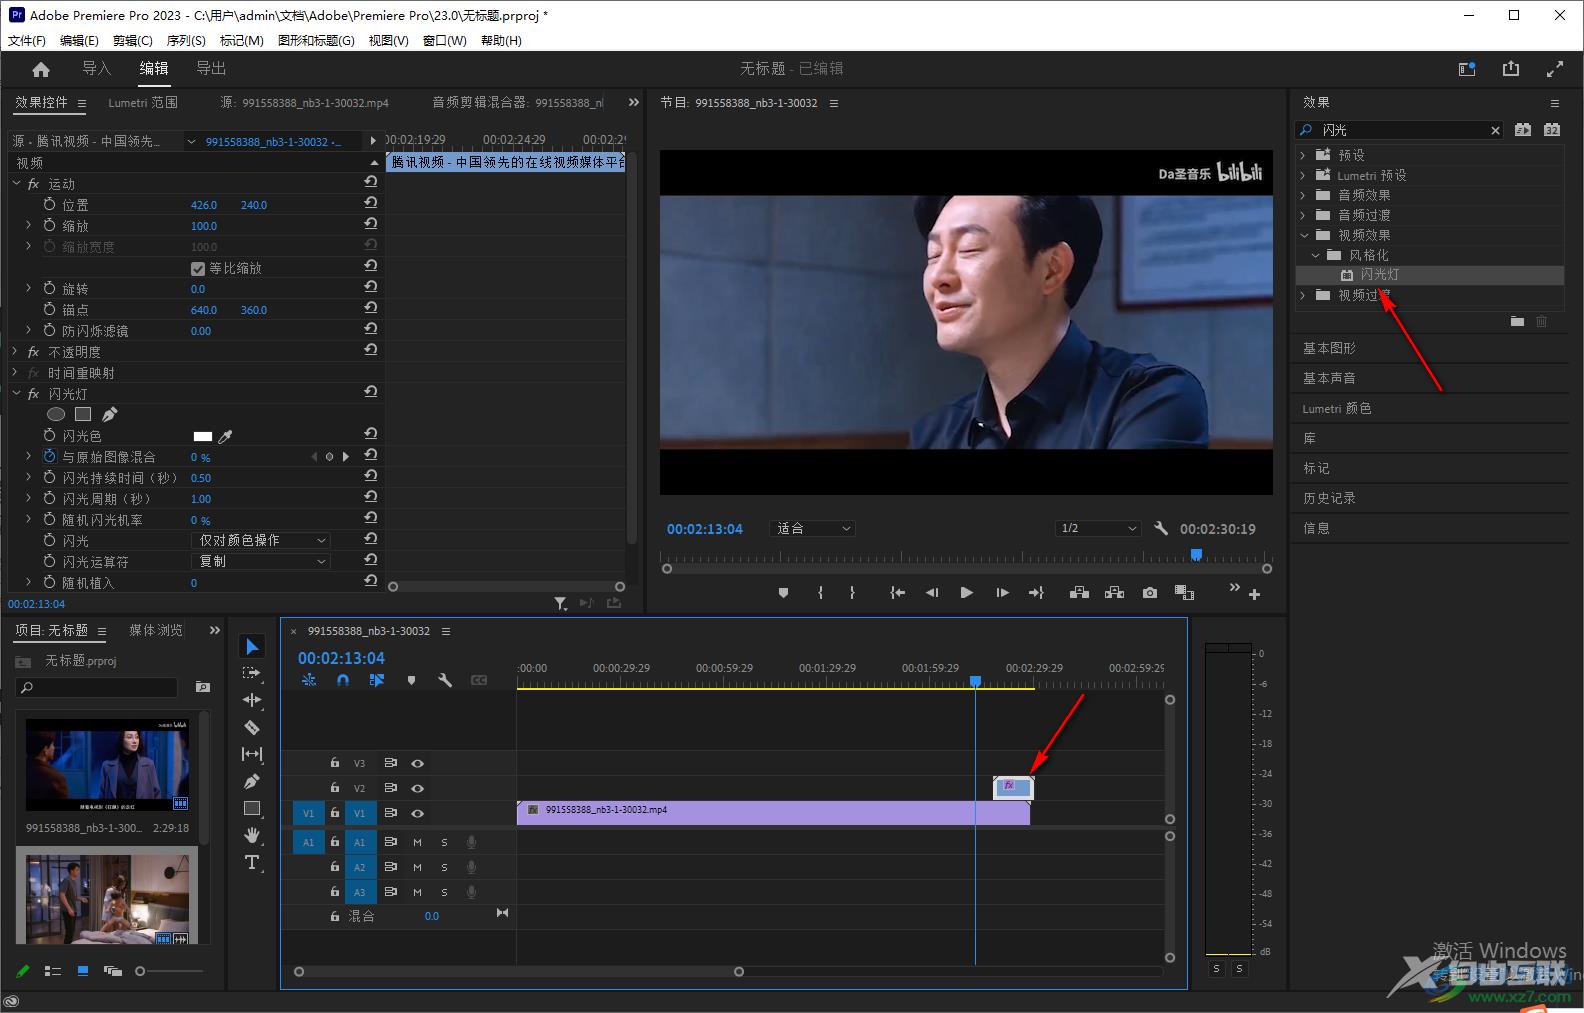Select the Ripple Edit tool
Image resolution: width=1584 pixels, height=1013 pixels.
coord(252,700)
